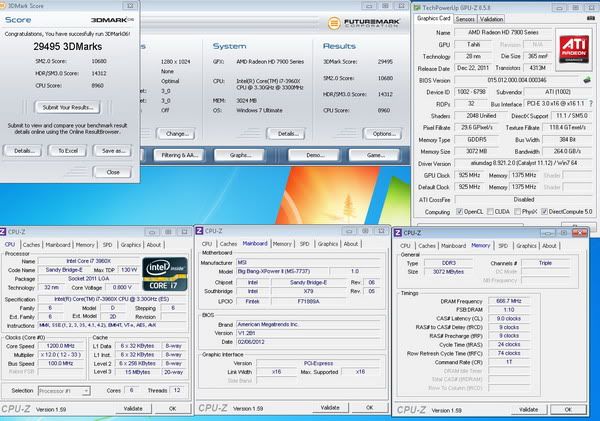Open Graphs button in 3DMark06
This screenshot has width=600, height=421.
[x=240, y=155]
